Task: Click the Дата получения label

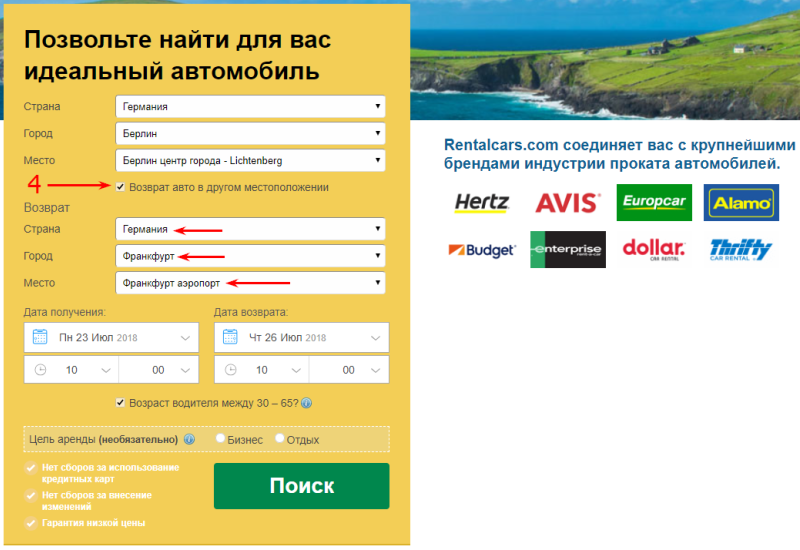Action: click(65, 312)
